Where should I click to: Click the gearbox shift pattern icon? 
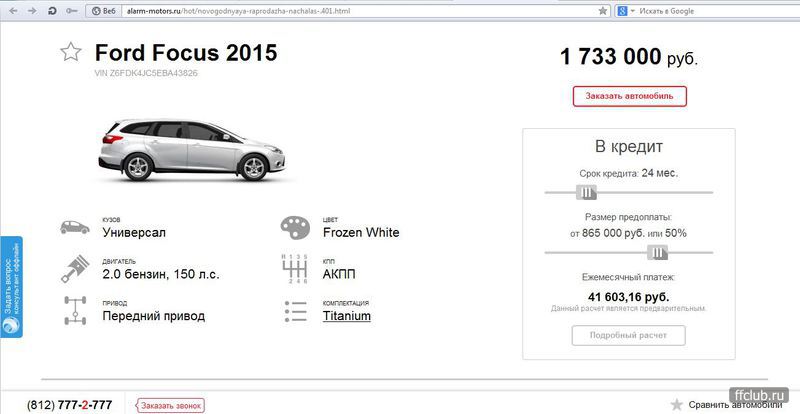[x=295, y=269]
